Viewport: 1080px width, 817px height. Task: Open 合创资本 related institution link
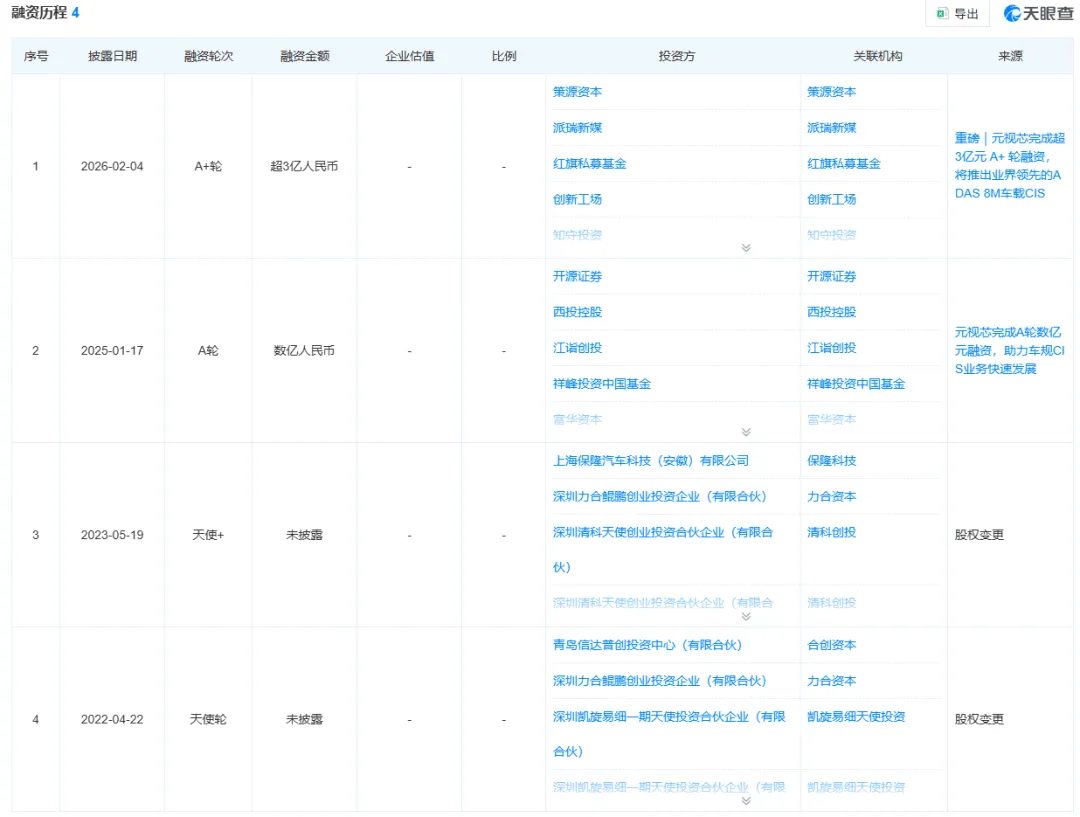click(x=831, y=645)
